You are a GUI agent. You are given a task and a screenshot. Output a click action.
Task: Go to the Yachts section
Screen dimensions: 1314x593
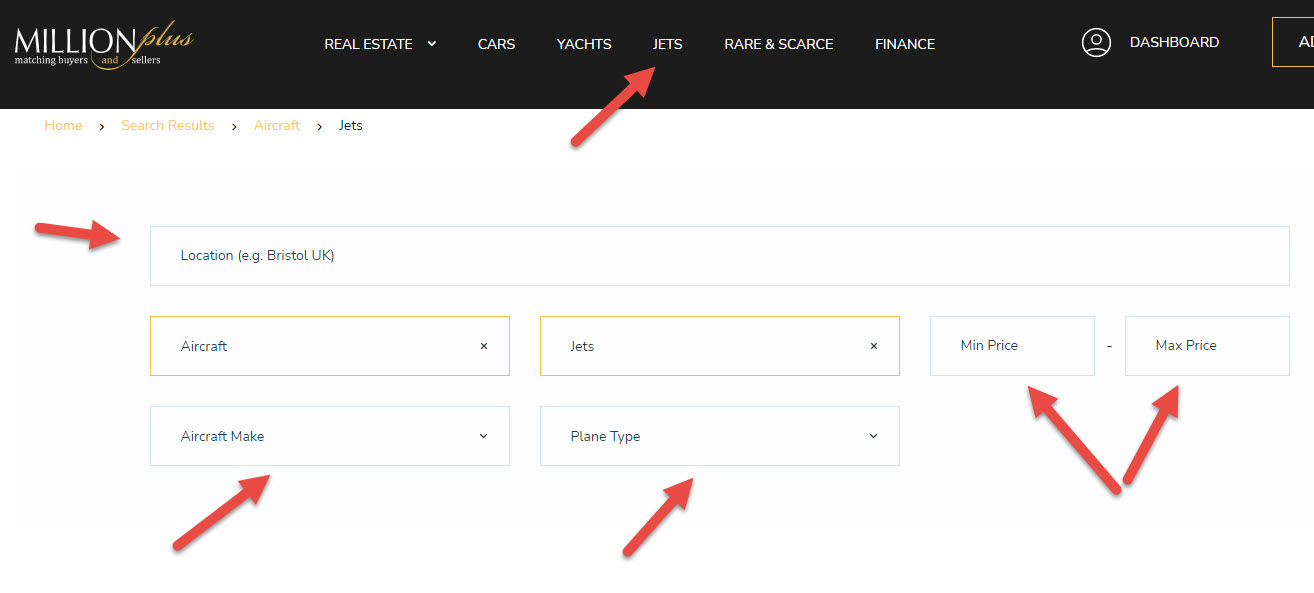pos(584,44)
